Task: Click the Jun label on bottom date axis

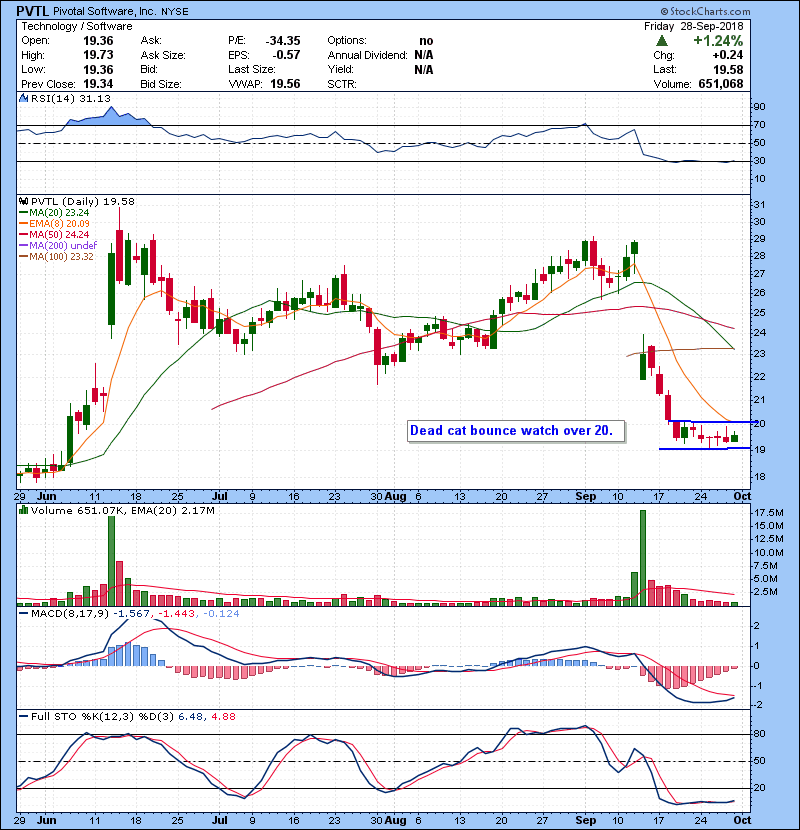Action: click(47, 820)
